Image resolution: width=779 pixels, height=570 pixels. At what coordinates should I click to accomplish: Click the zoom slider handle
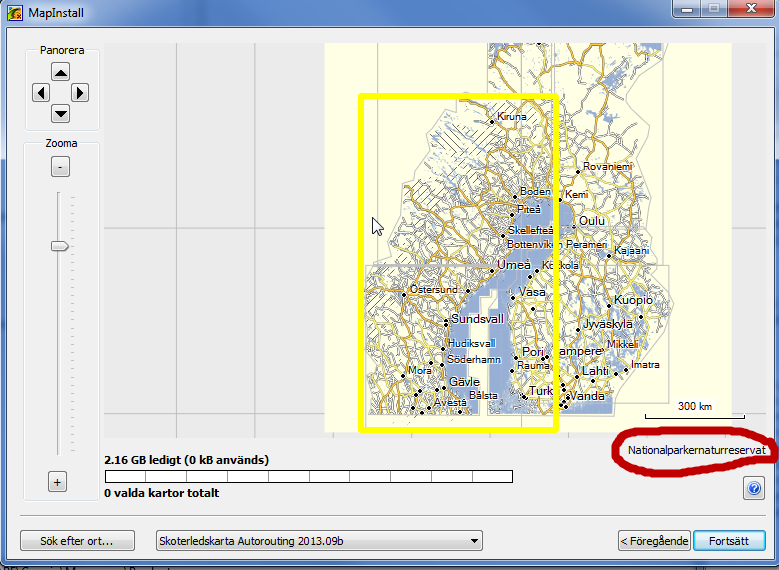tap(60, 245)
